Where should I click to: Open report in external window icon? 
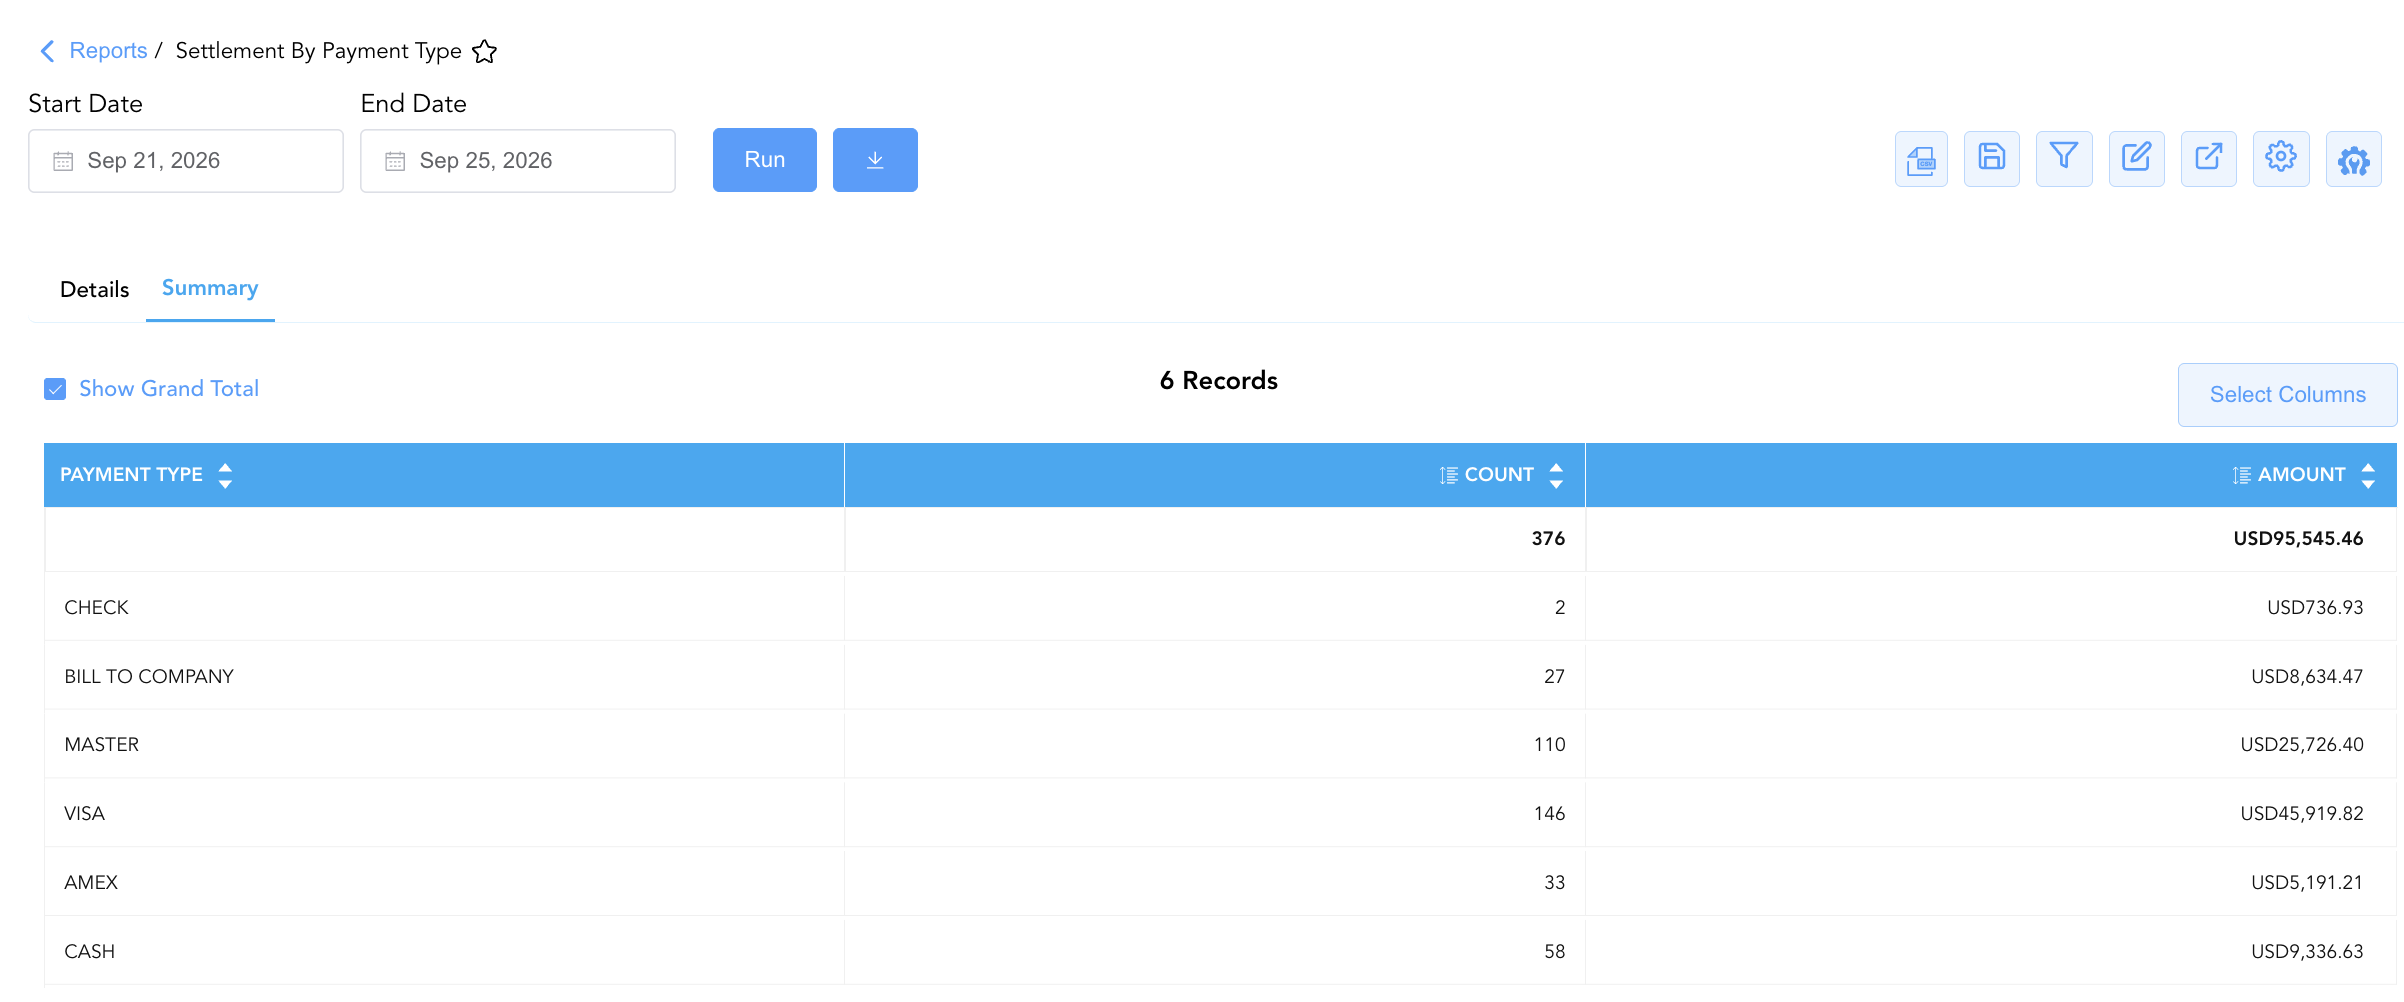point(2209,159)
